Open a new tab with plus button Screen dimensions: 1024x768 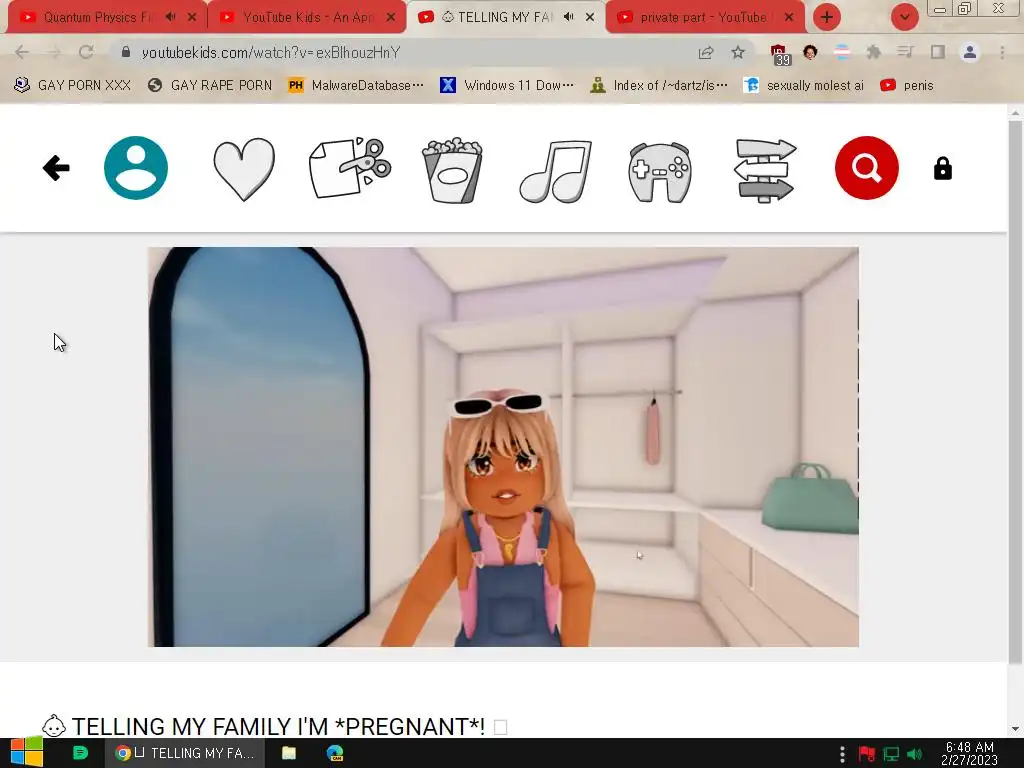point(827,17)
